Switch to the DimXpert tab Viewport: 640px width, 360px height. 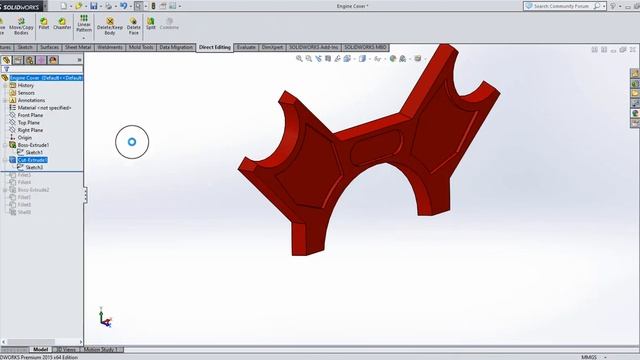coord(272,47)
